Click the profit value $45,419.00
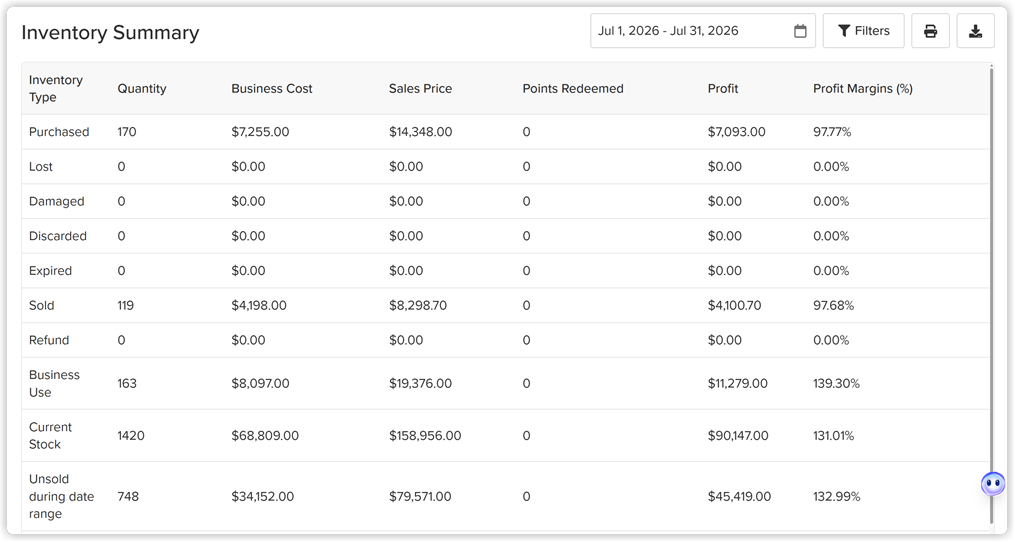Image resolution: width=1015 pixels, height=542 pixels. pyautogui.click(x=739, y=497)
